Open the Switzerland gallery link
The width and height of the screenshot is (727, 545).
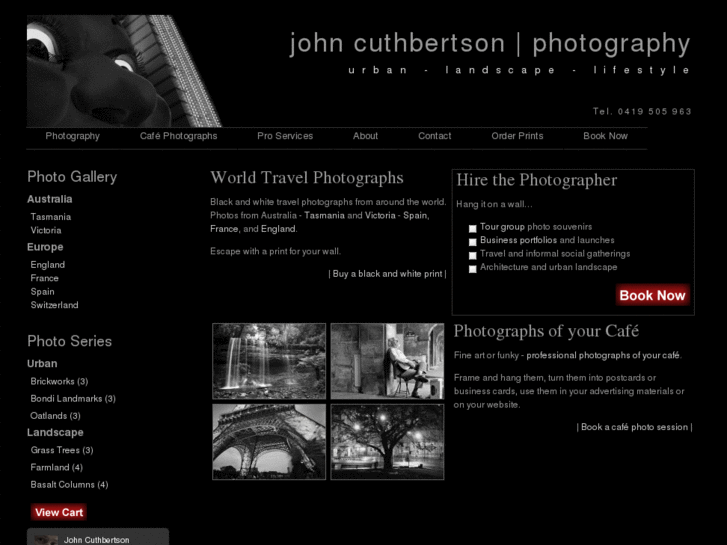coord(54,305)
